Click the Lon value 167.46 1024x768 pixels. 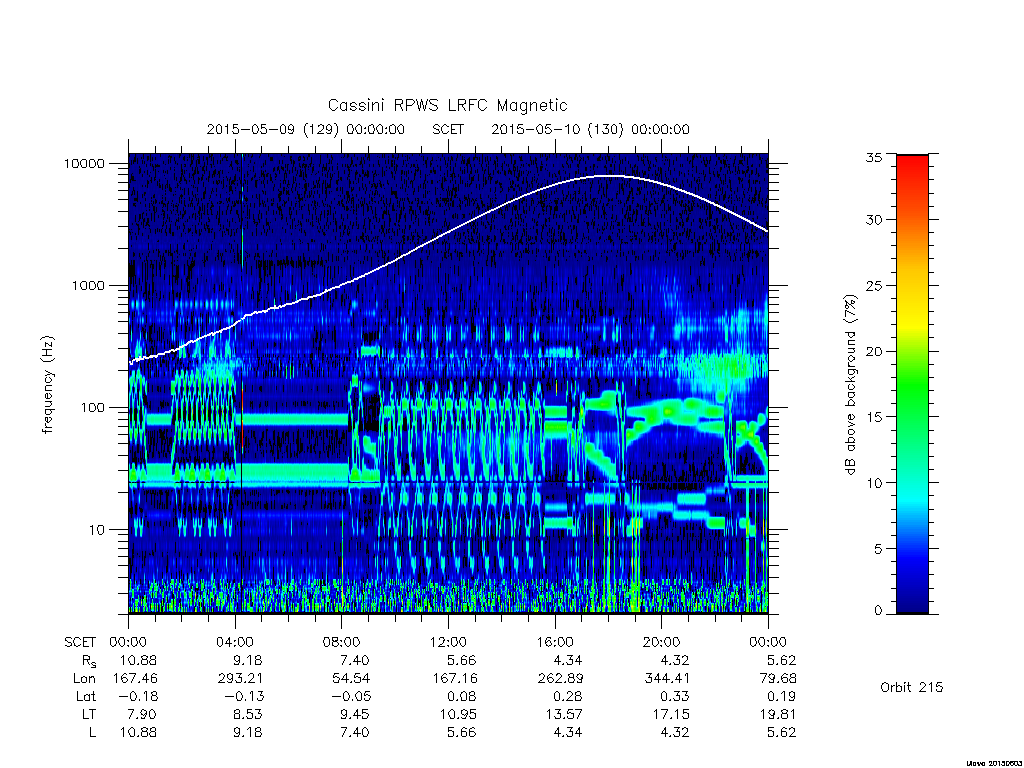pyautogui.click(x=135, y=679)
